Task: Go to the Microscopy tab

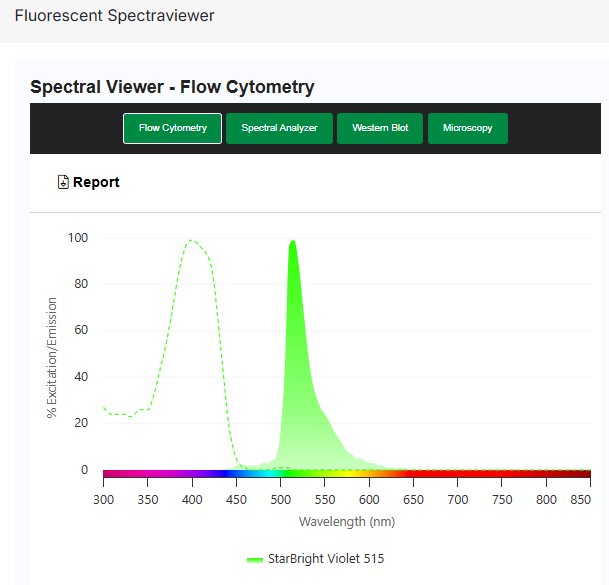Action: [467, 128]
